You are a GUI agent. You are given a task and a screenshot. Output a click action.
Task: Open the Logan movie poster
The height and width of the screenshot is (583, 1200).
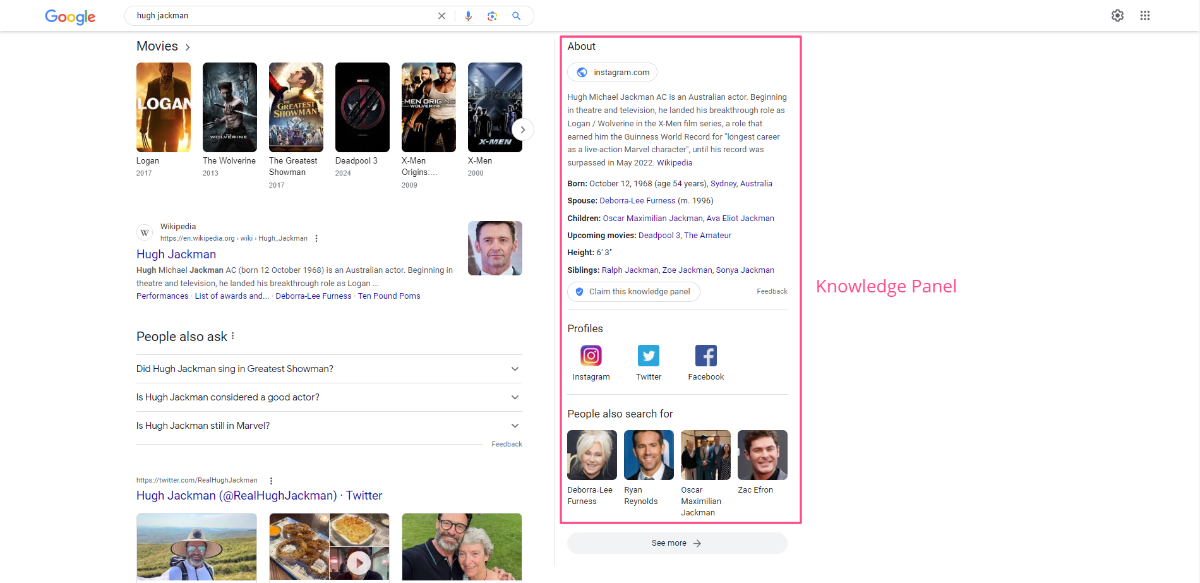(x=164, y=107)
